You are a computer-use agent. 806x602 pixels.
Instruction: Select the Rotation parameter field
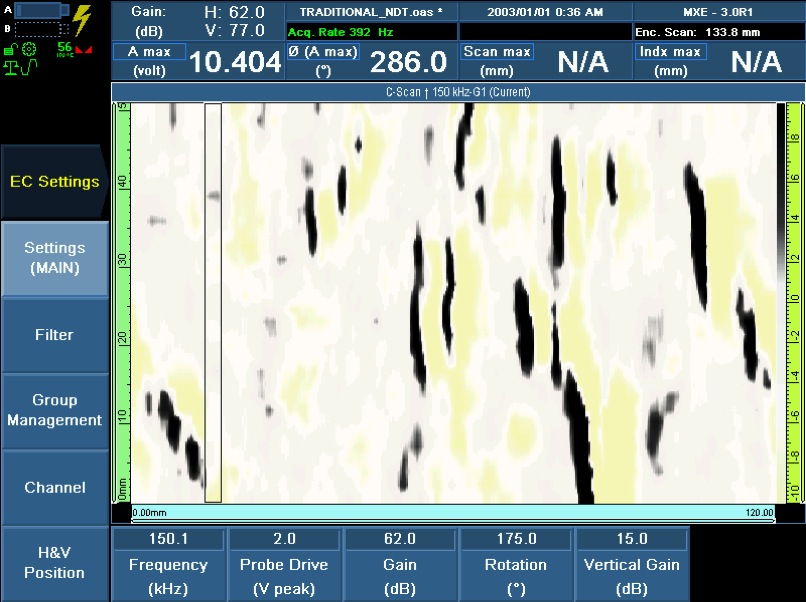click(516, 564)
